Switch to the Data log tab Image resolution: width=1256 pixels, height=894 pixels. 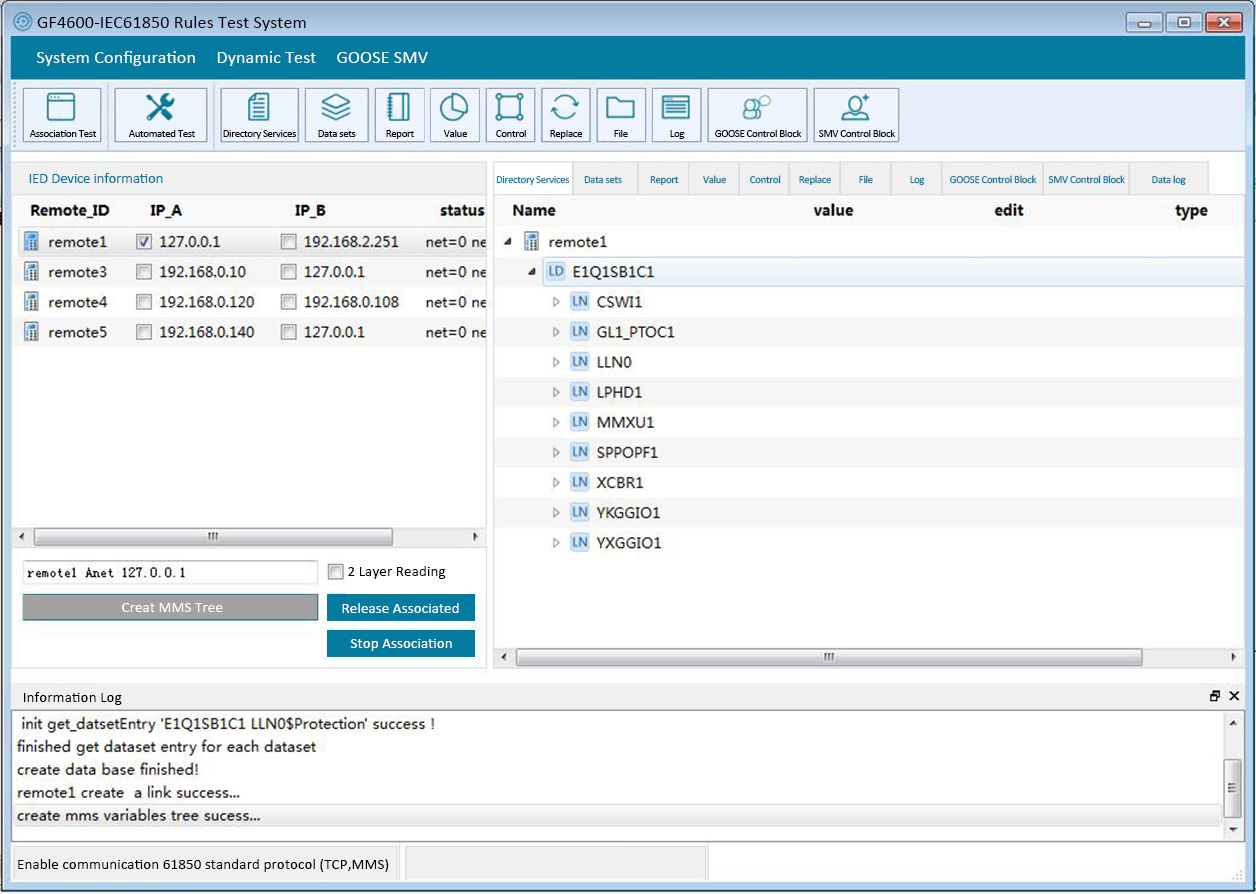pos(1168,180)
